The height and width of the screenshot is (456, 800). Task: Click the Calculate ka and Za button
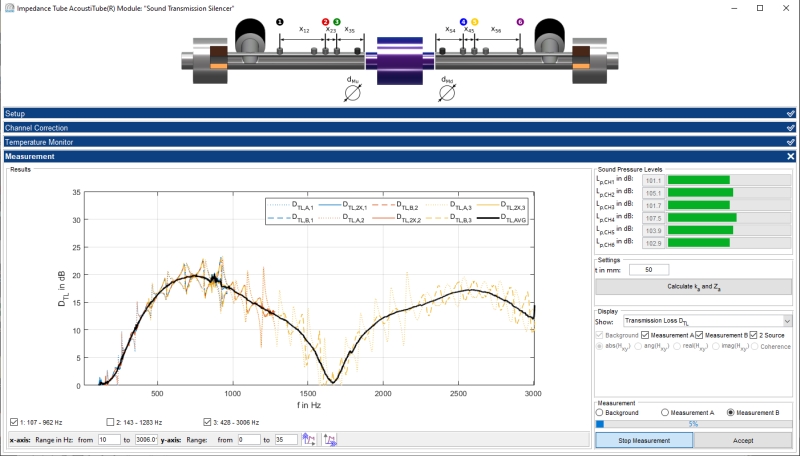pyautogui.click(x=693, y=287)
